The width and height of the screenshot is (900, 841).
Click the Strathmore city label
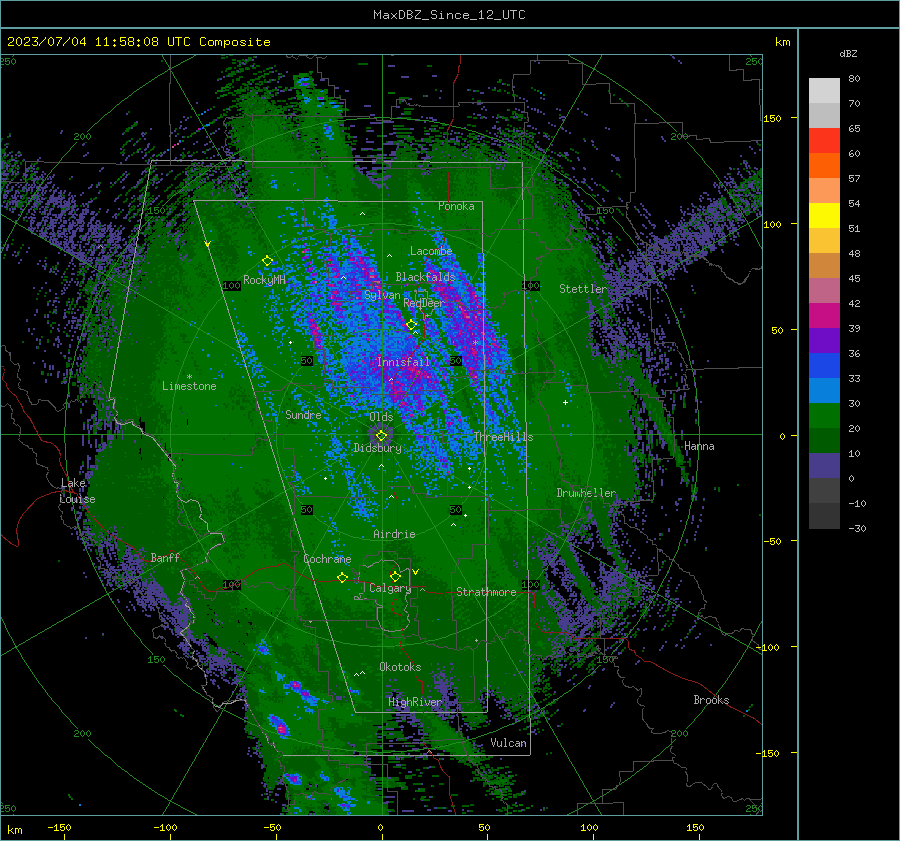click(x=486, y=592)
